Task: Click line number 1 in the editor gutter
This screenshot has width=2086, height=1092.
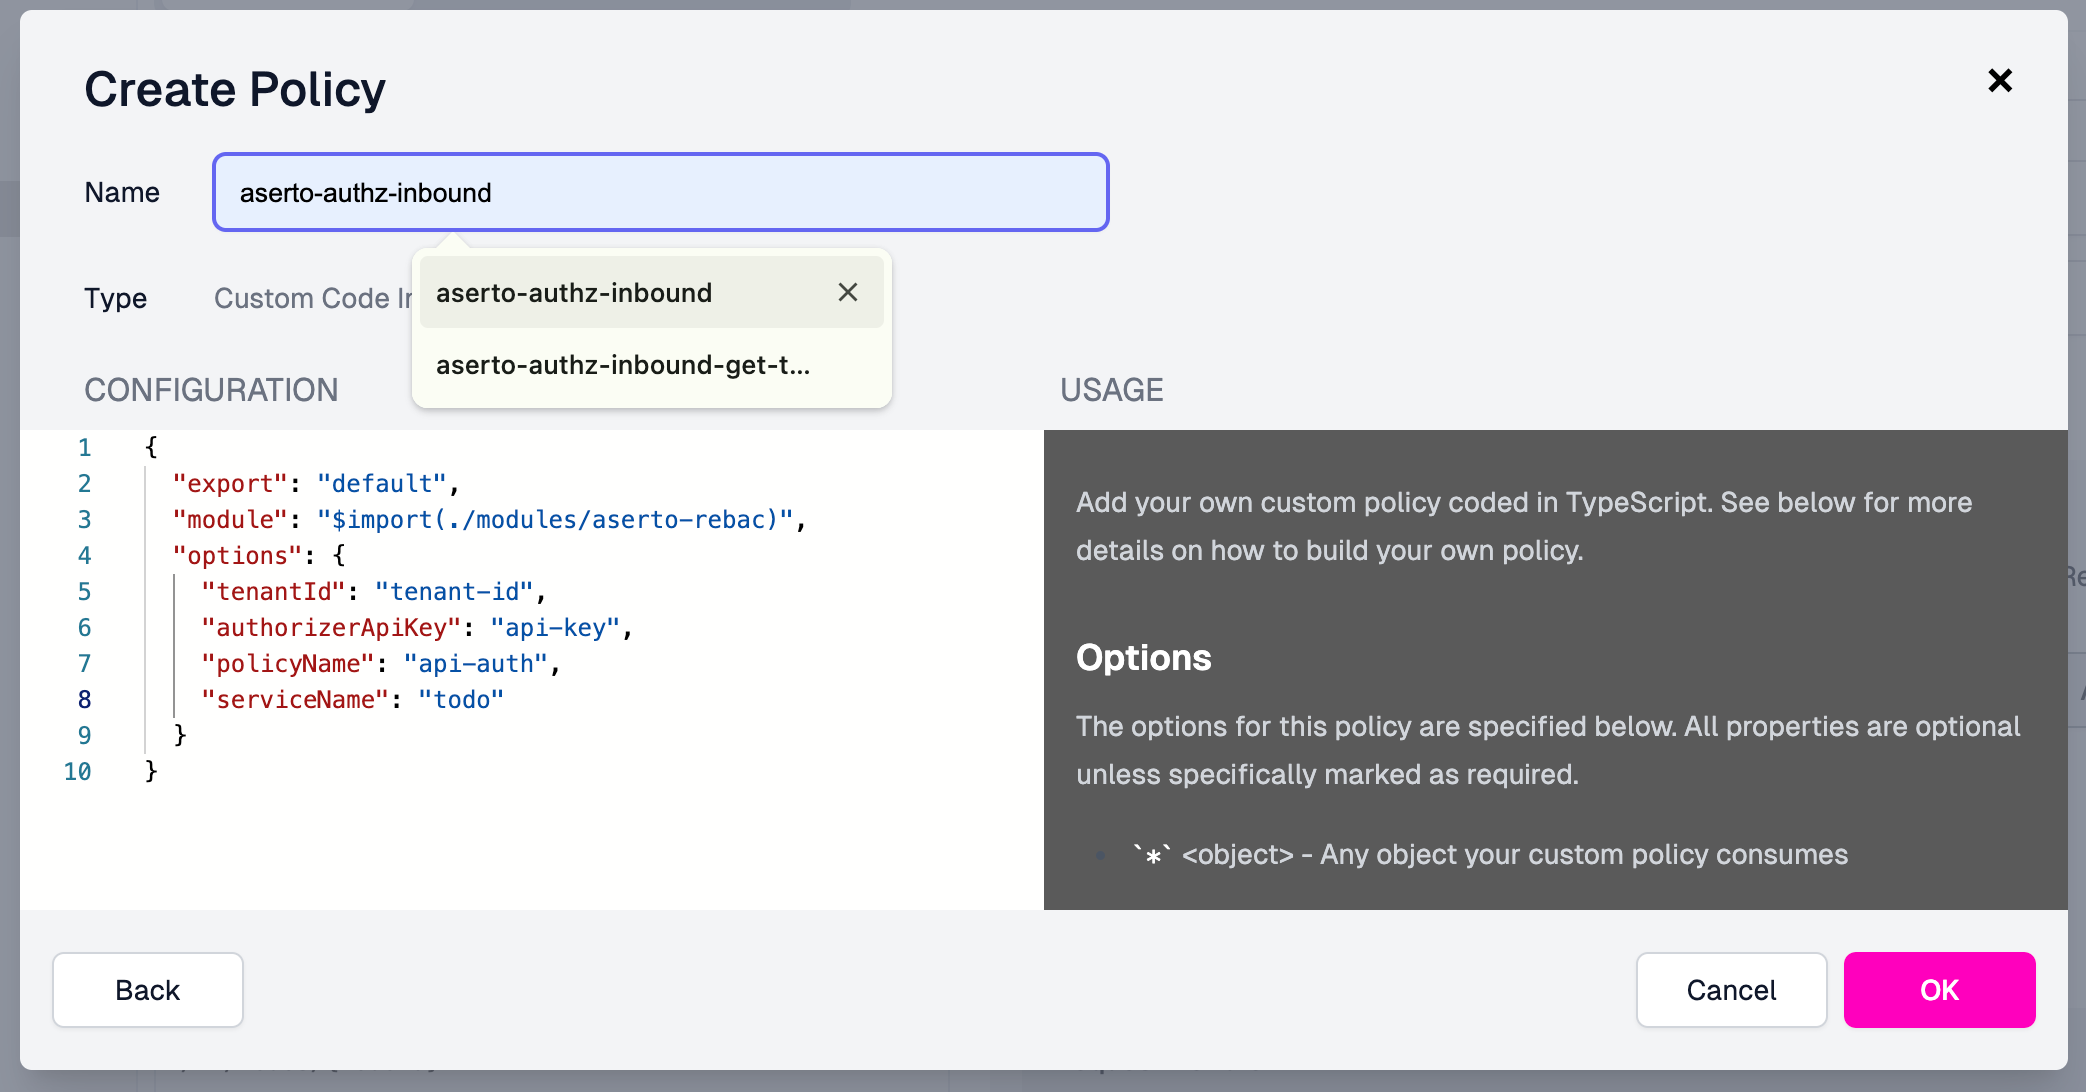Action: pos(85,448)
